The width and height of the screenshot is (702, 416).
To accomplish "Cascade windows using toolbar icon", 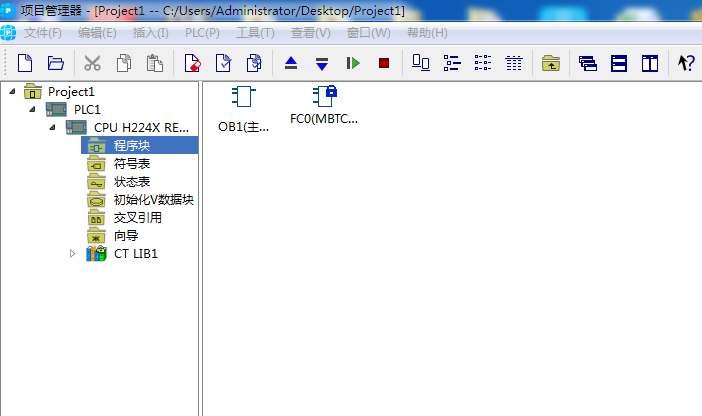I will 588,63.
